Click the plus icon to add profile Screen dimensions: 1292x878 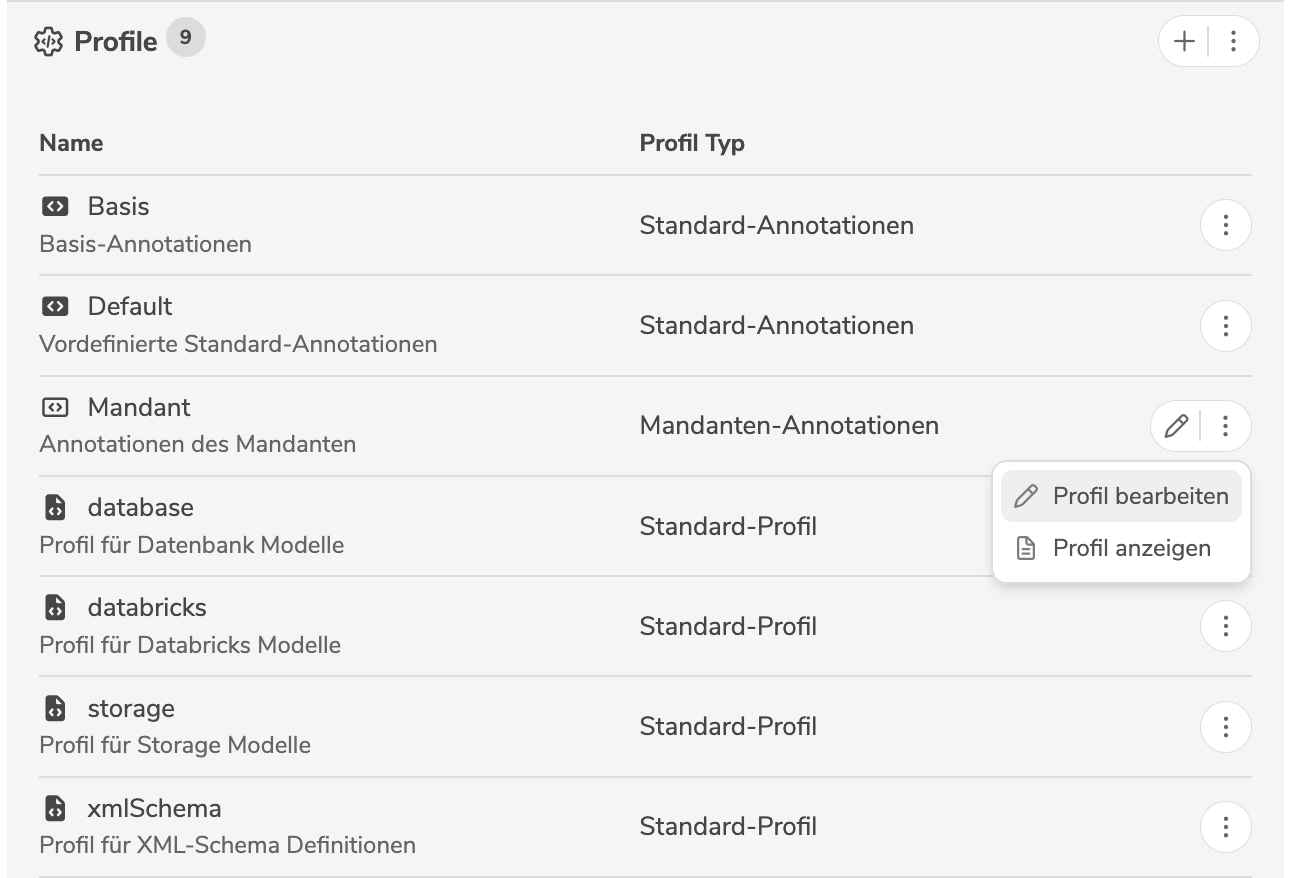(1184, 41)
